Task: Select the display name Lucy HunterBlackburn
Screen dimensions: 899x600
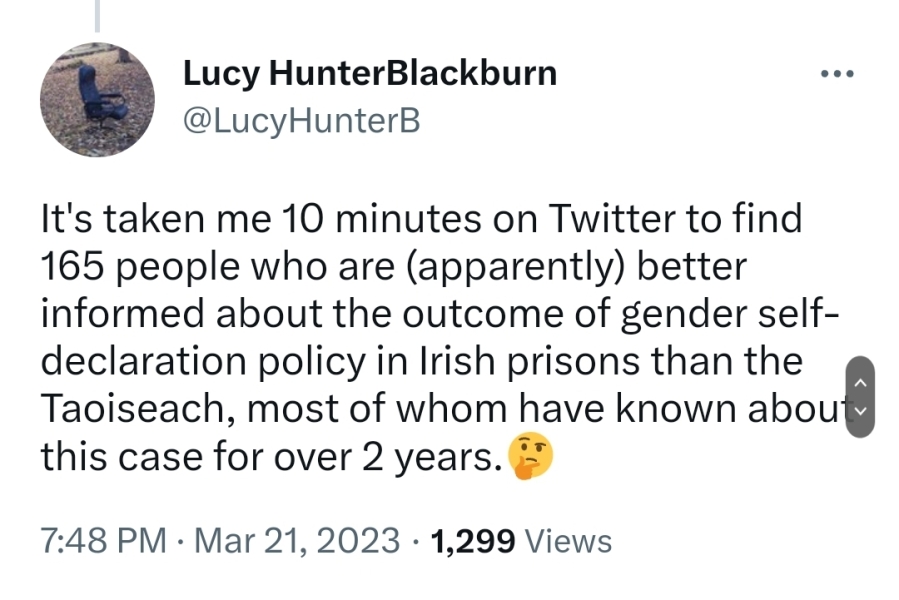Action: 369,72
